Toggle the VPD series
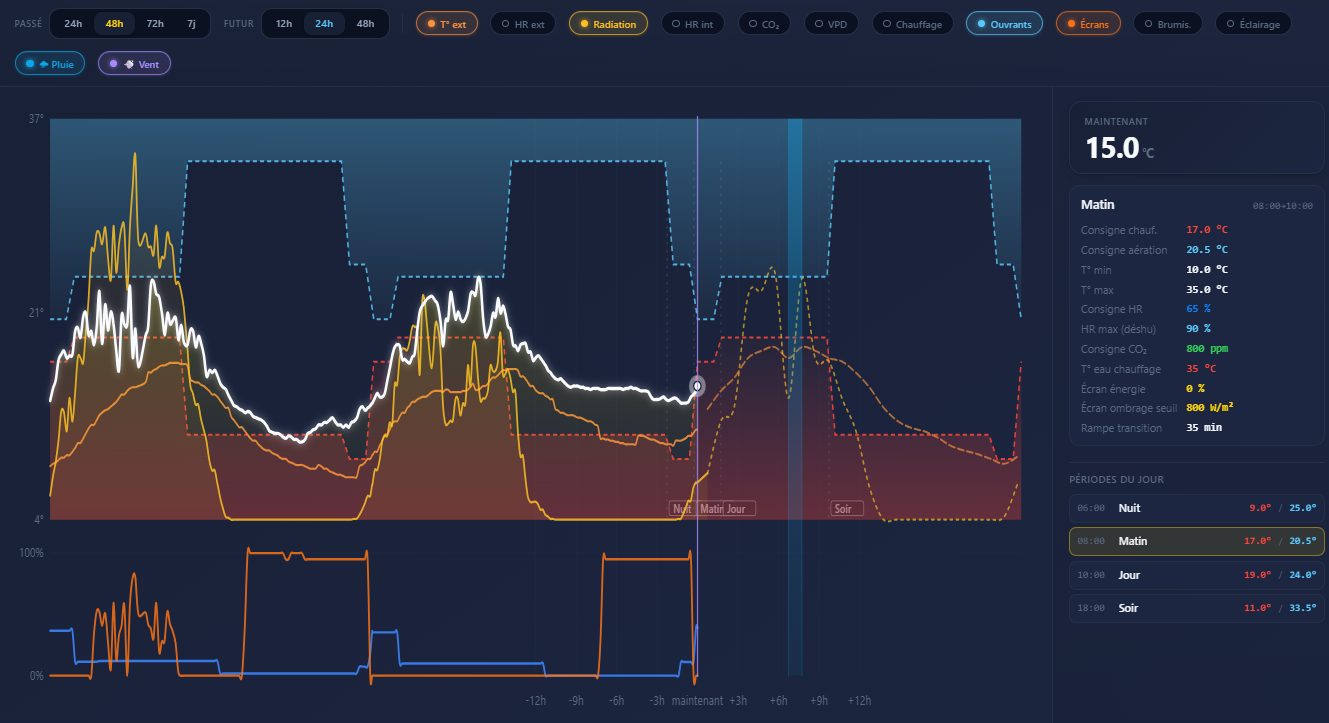Screen dimensions: 1329x723 pyautogui.click(x=831, y=24)
